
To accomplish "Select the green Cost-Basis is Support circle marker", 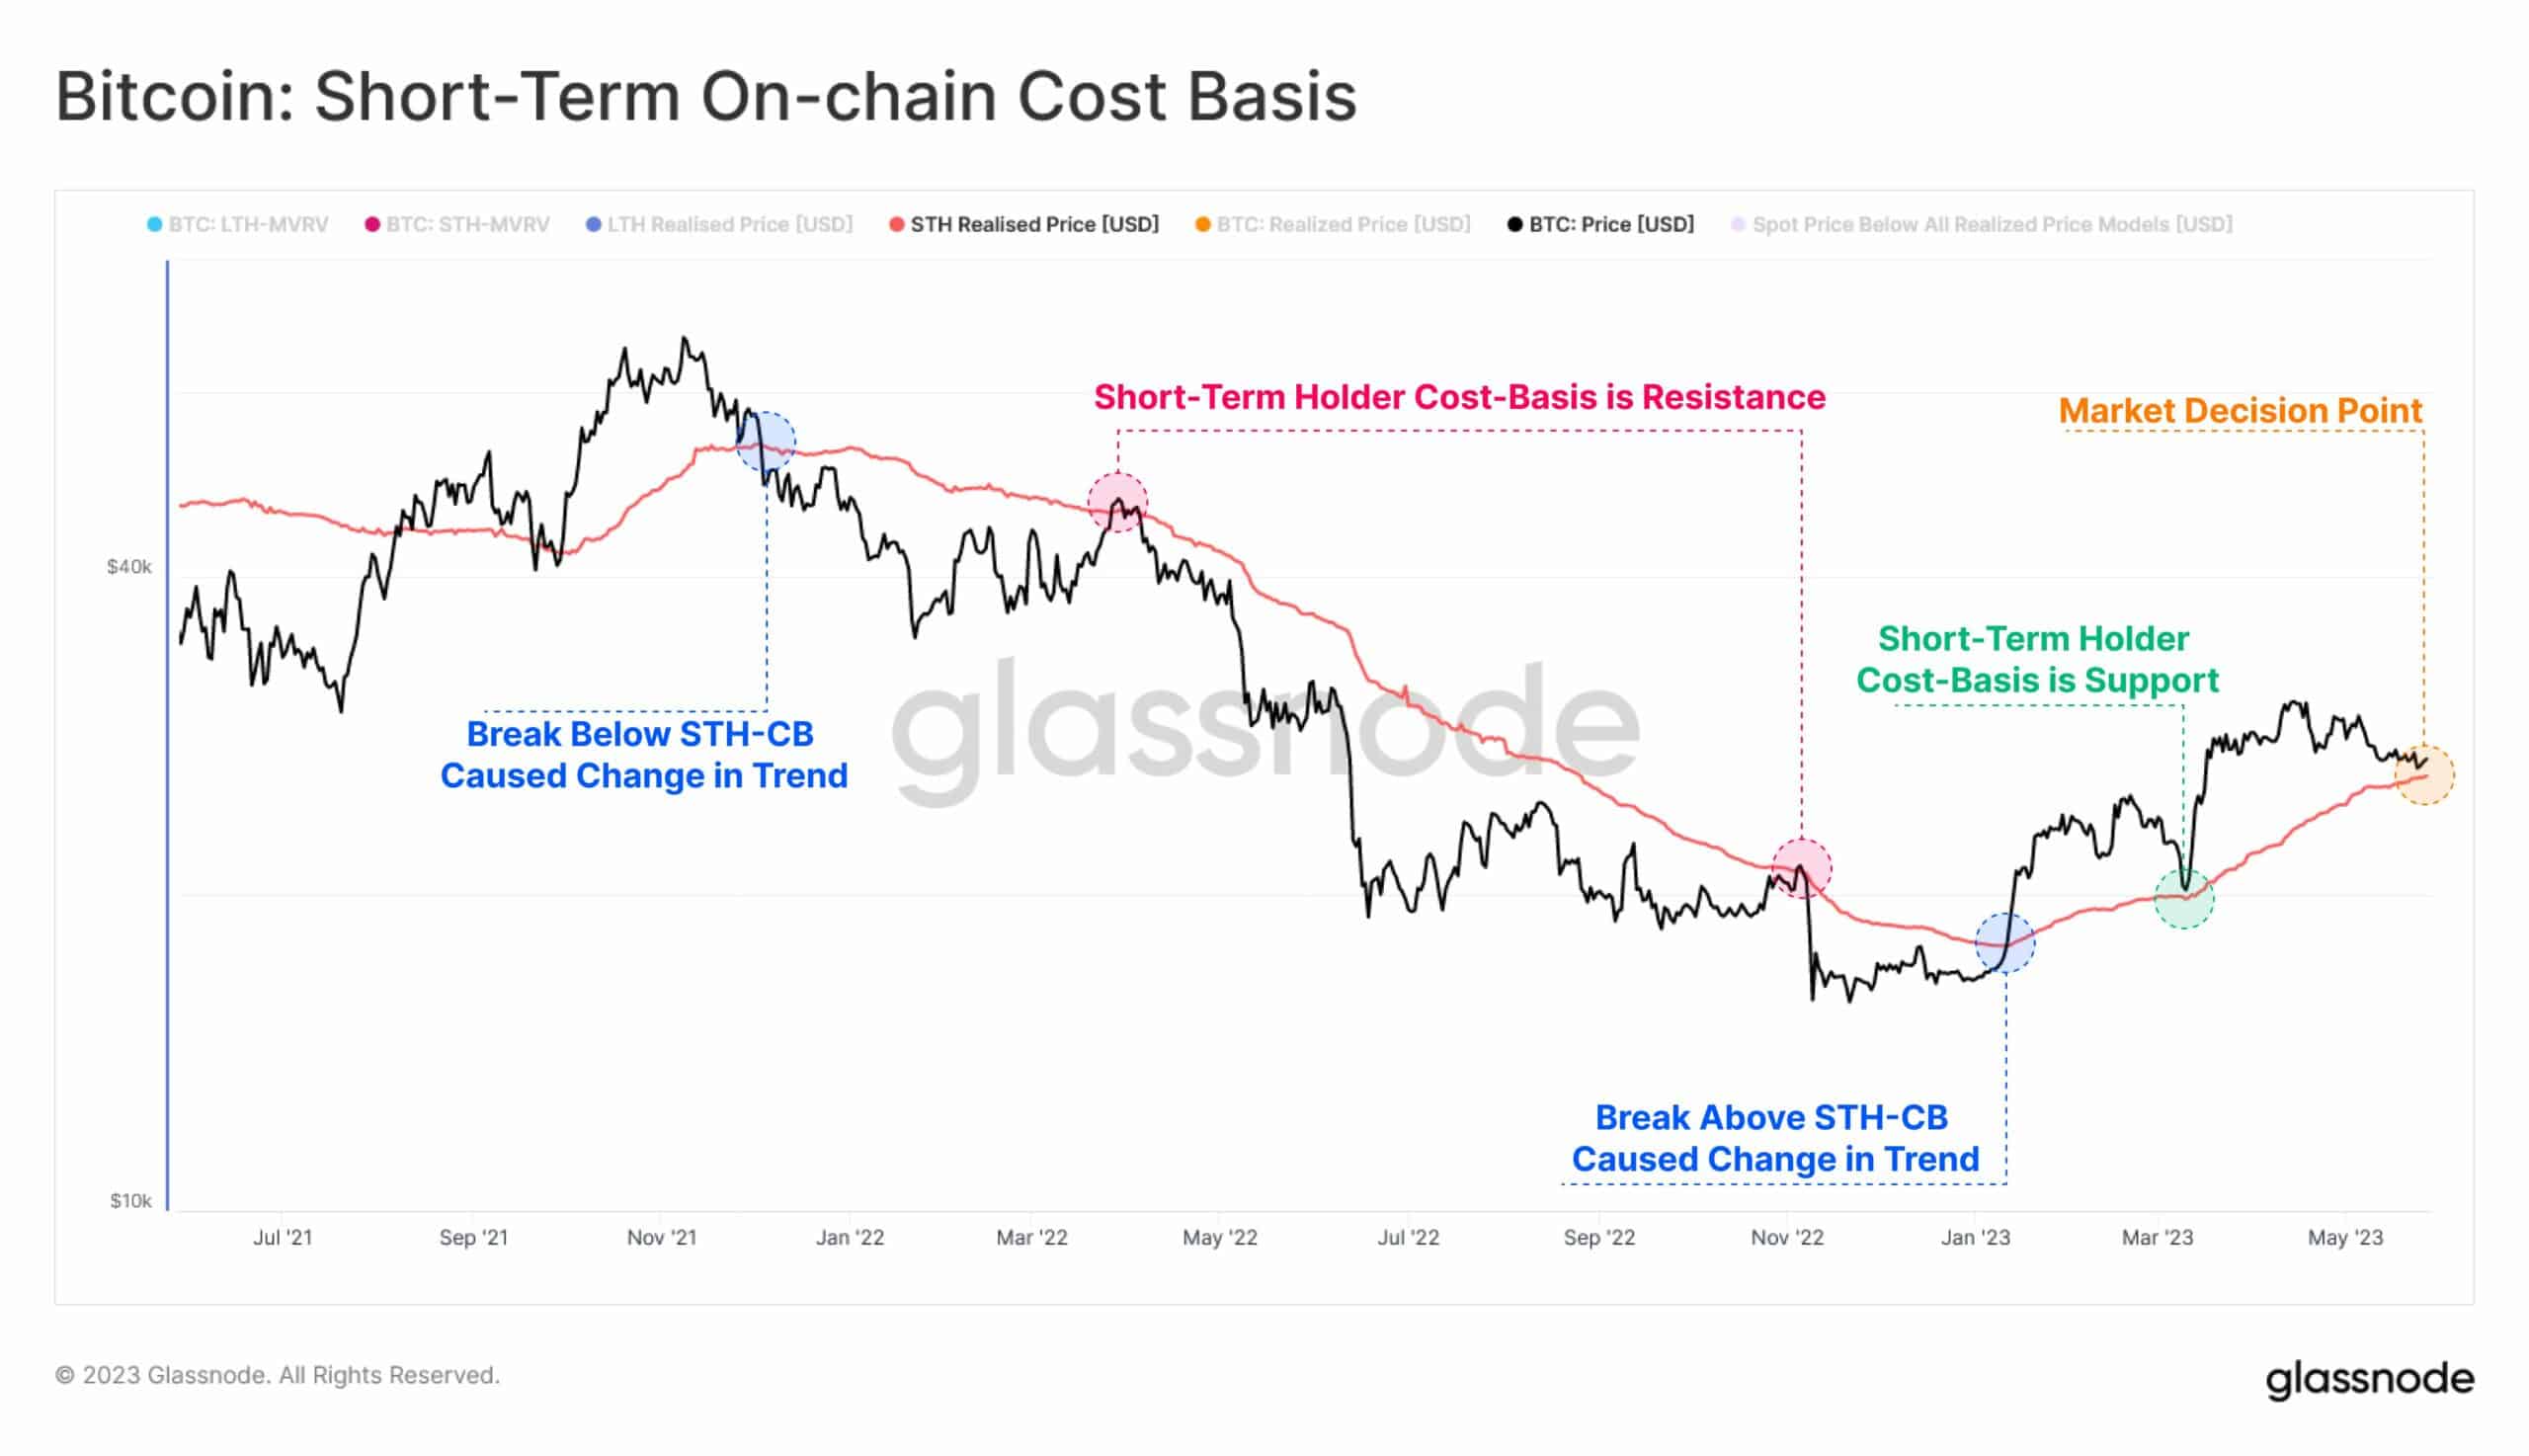I will 2183,898.
